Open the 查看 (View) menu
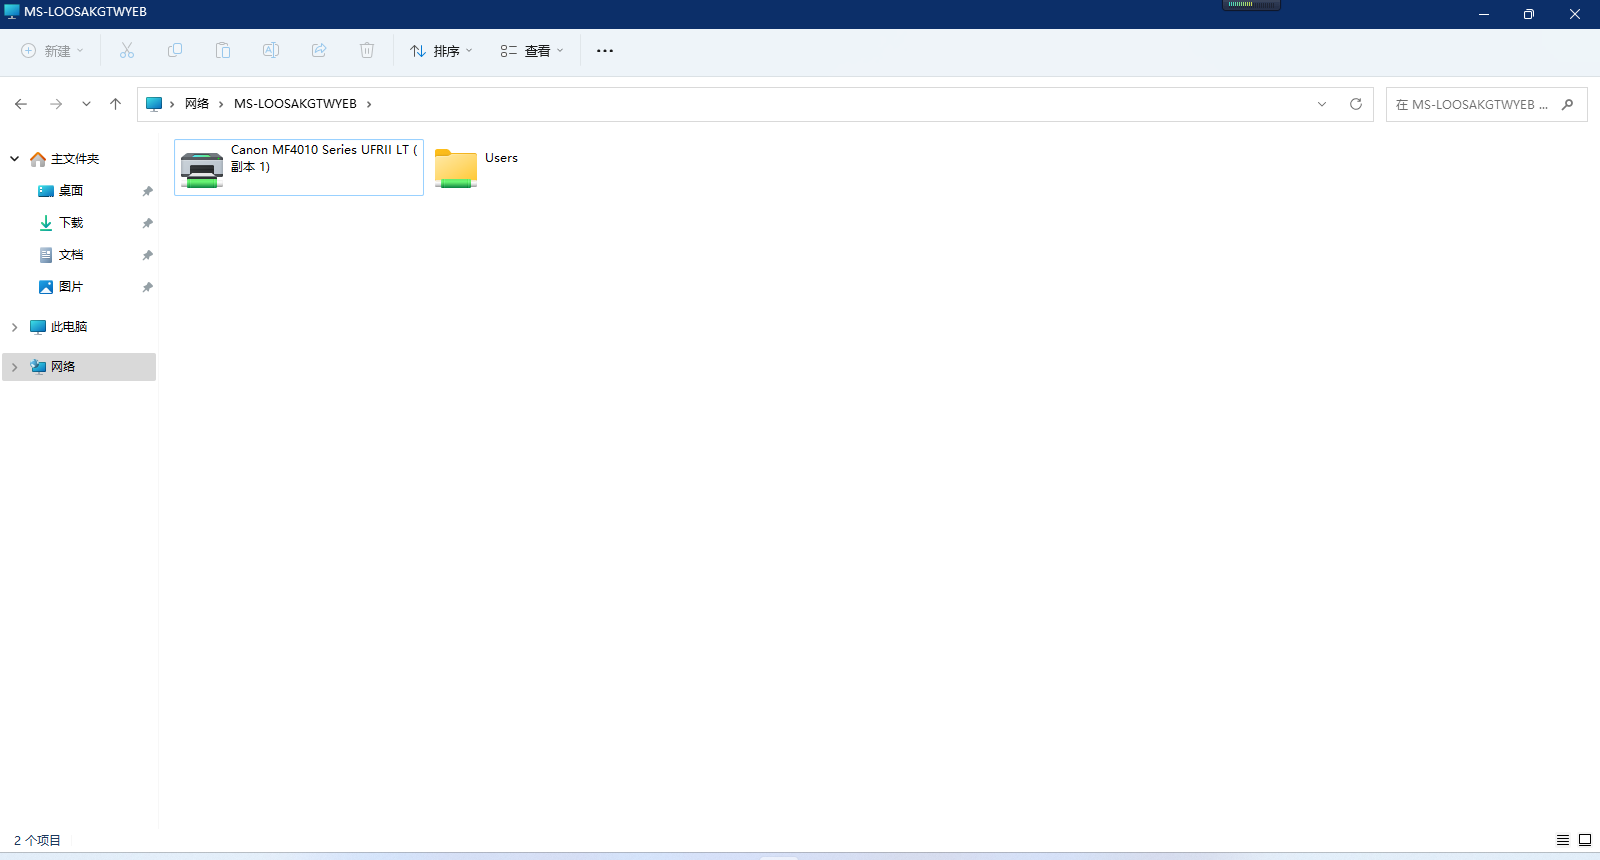Viewport: 1600px width, 860px height. point(532,51)
